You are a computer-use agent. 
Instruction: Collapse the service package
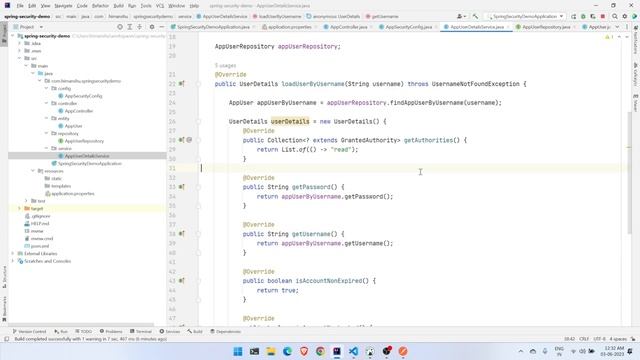(47, 148)
